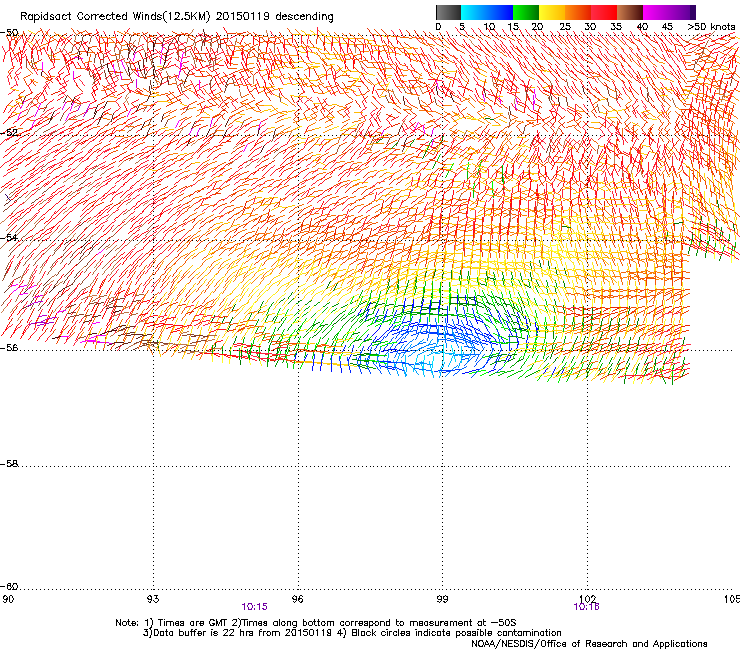
Task: Click the red 30-35 knots legend color
Action: tap(604, 12)
